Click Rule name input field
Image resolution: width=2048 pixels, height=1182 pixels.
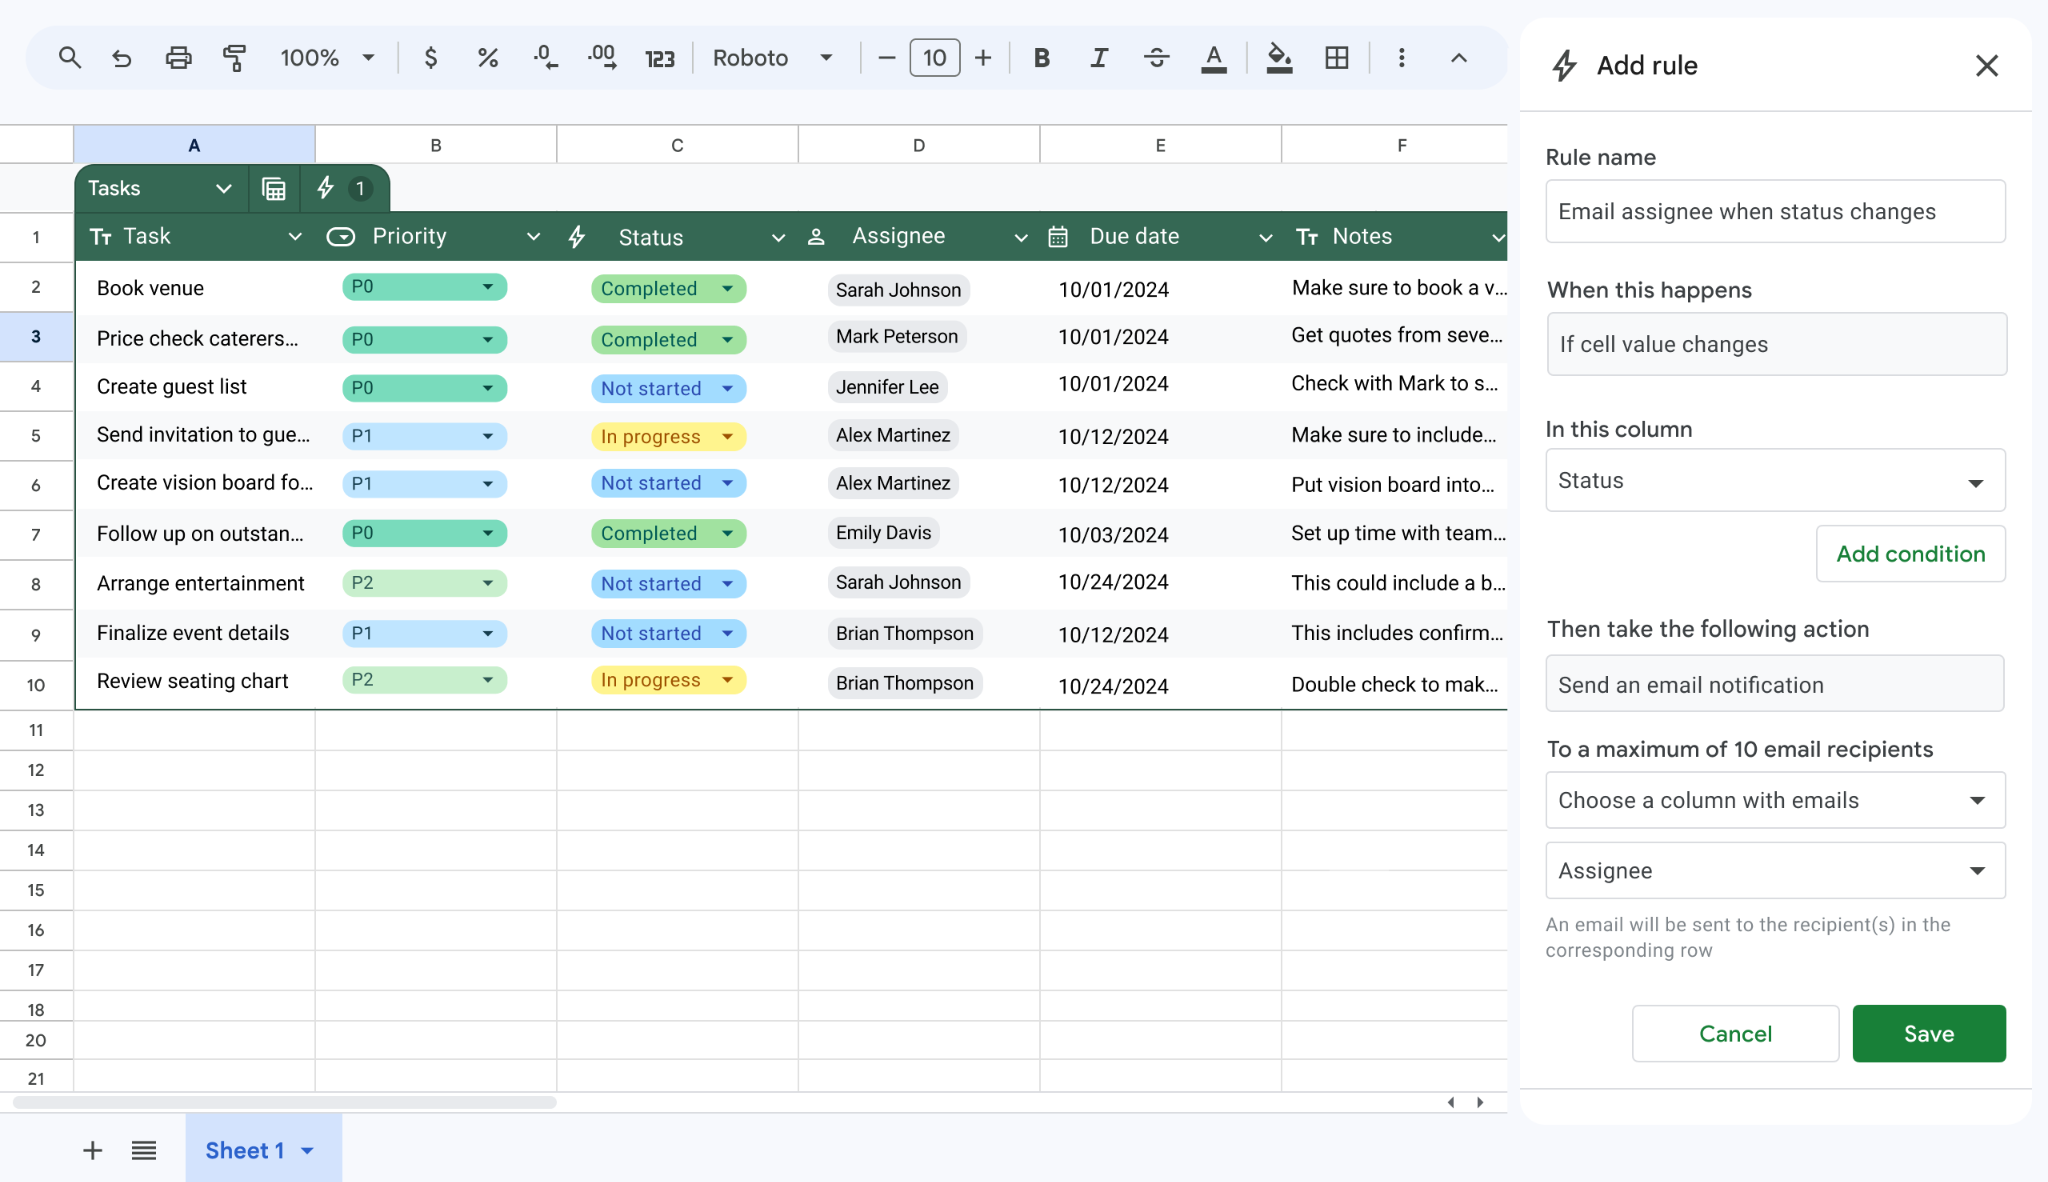pyautogui.click(x=1775, y=211)
